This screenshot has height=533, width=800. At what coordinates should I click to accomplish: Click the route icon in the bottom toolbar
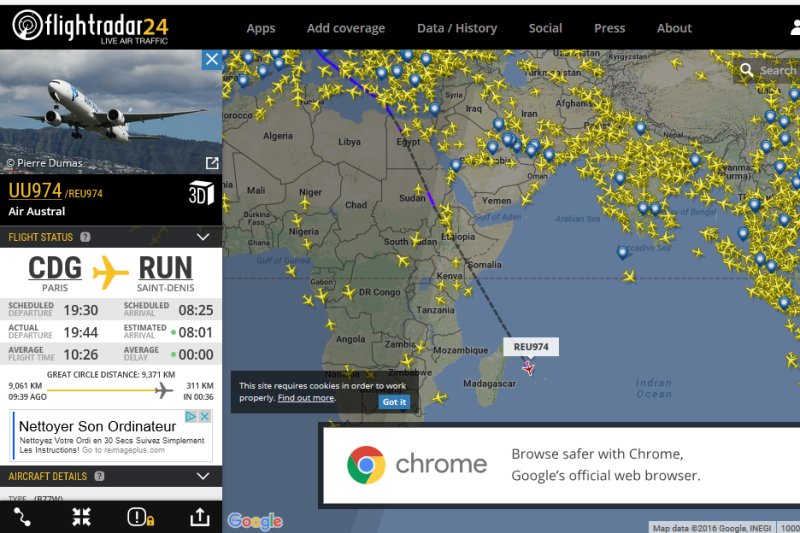point(22,516)
